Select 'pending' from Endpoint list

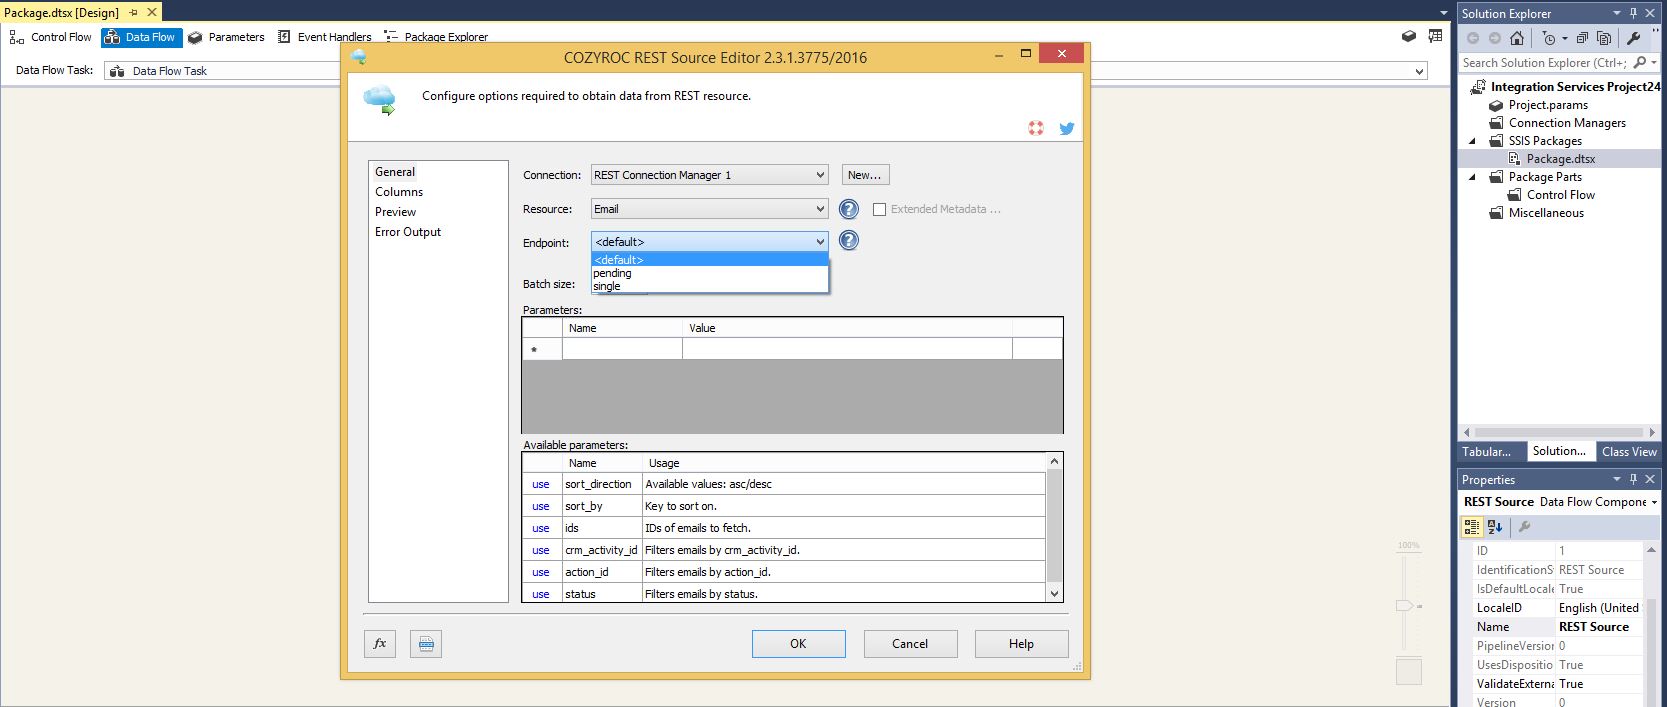point(612,273)
